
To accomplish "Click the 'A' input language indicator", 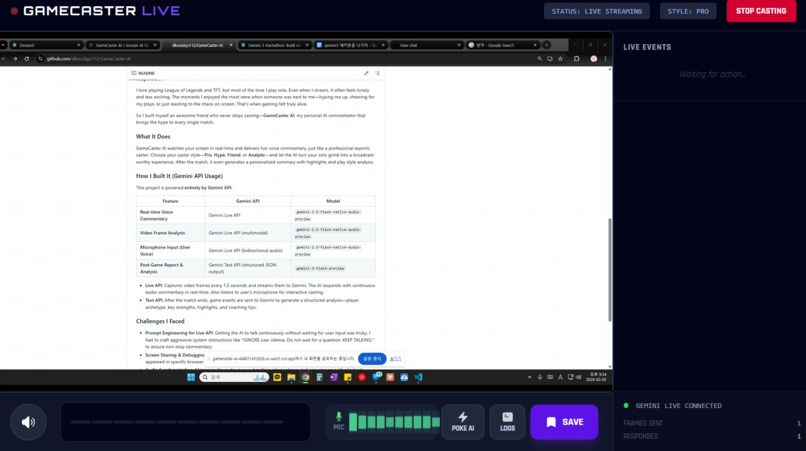I will click(x=560, y=377).
